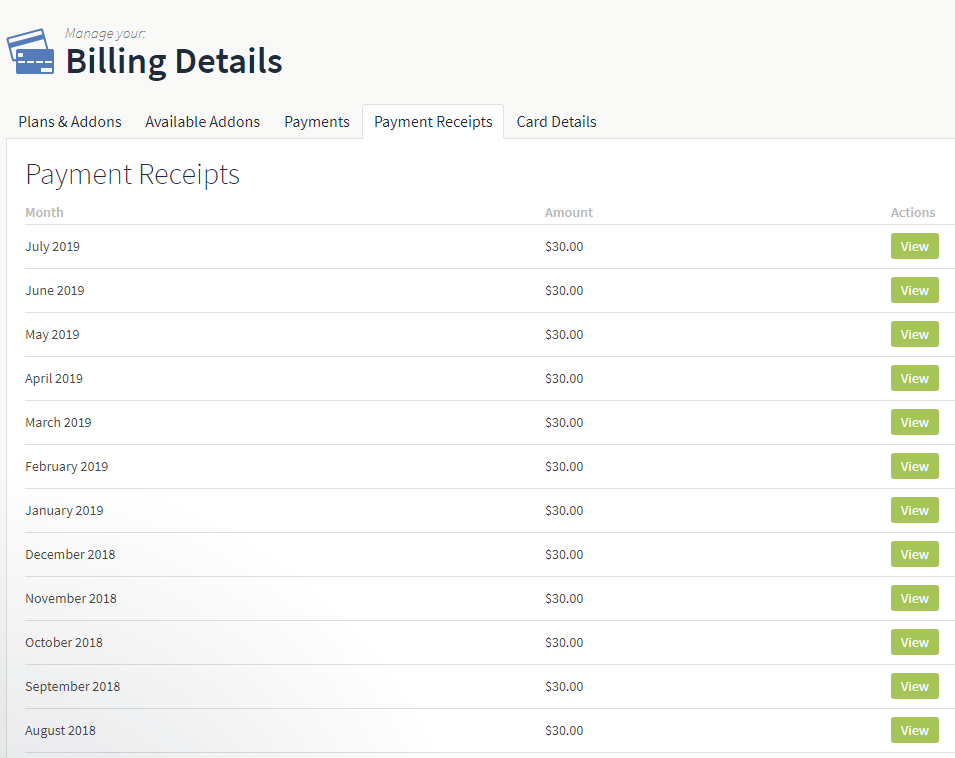This screenshot has height=758, width=955.
Task: Click the $30.00 amount for August 2018
Action: [x=564, y=731]
